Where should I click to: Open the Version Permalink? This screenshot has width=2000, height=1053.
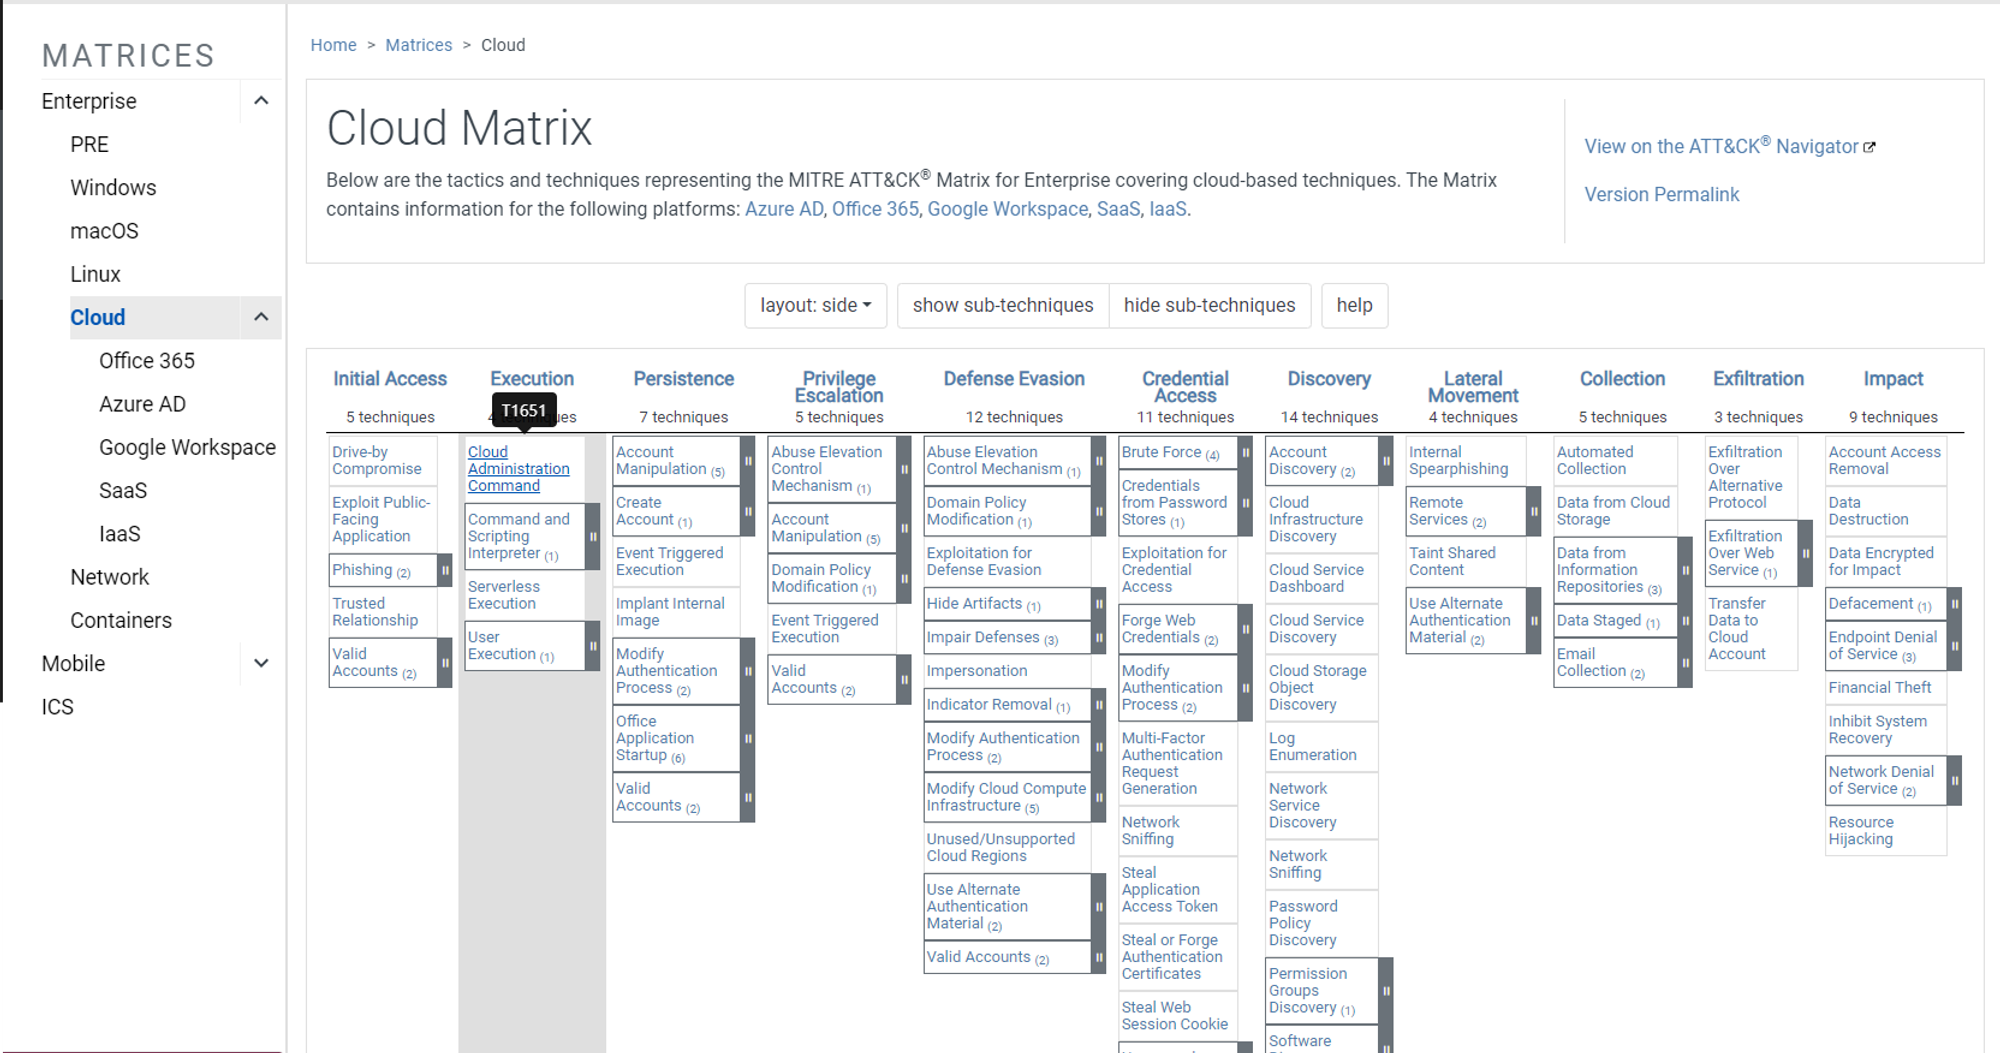1662,194
